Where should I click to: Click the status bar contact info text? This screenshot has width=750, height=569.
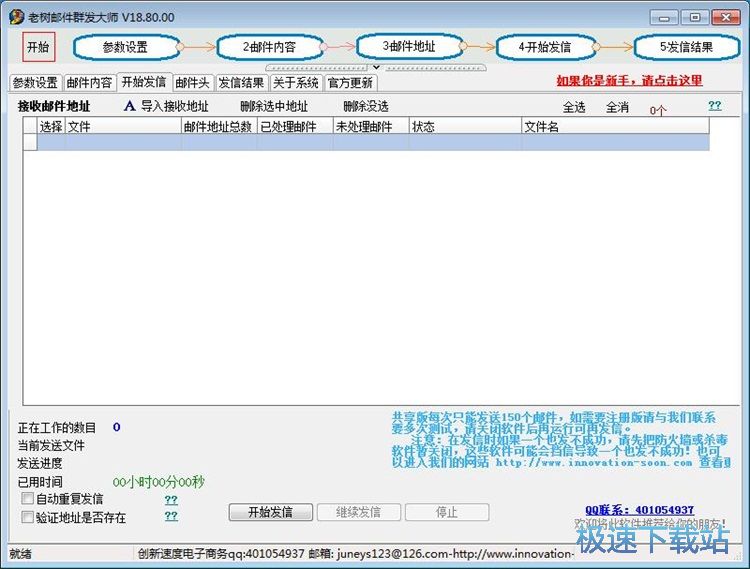click(355, 554)
